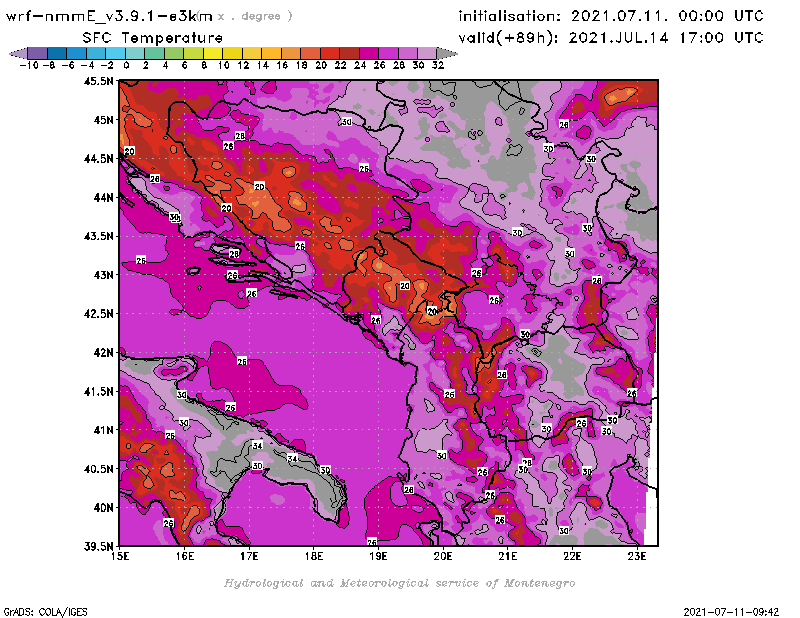Click the 23E longitude axis label
This screenshot has width=800, height=618.
coord(637,556)
